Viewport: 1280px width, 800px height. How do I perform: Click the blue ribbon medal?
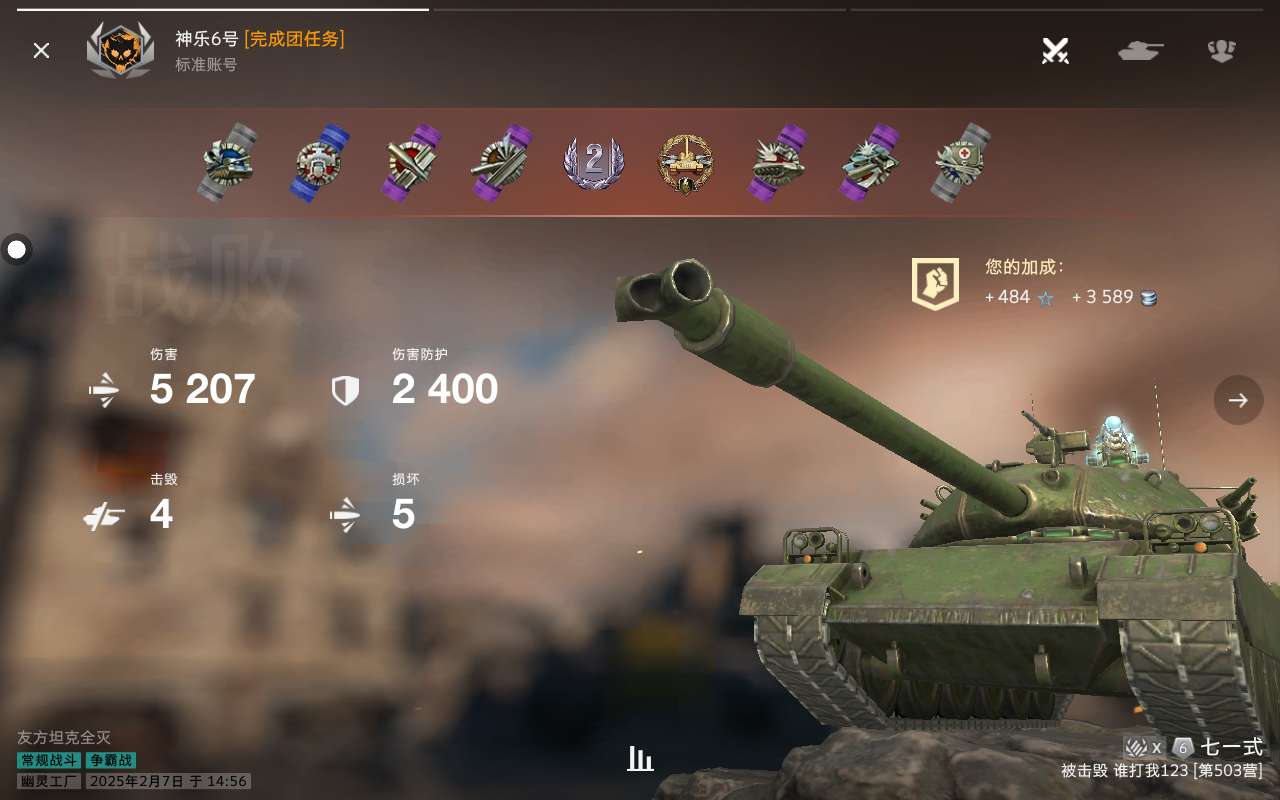click(319, 163)
